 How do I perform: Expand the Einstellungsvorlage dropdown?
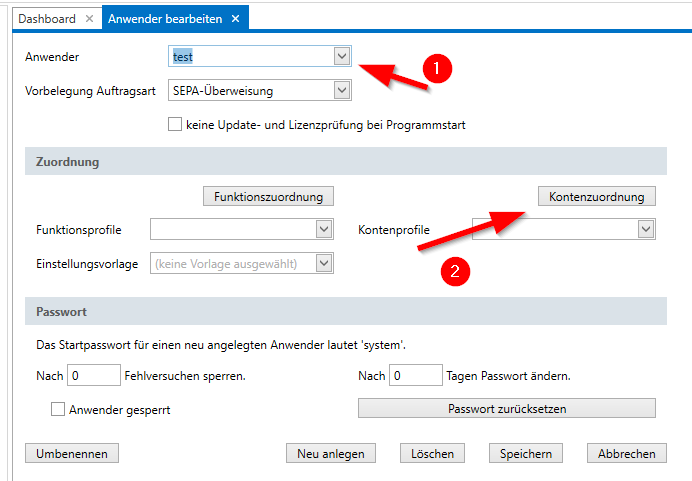point(324,263)
